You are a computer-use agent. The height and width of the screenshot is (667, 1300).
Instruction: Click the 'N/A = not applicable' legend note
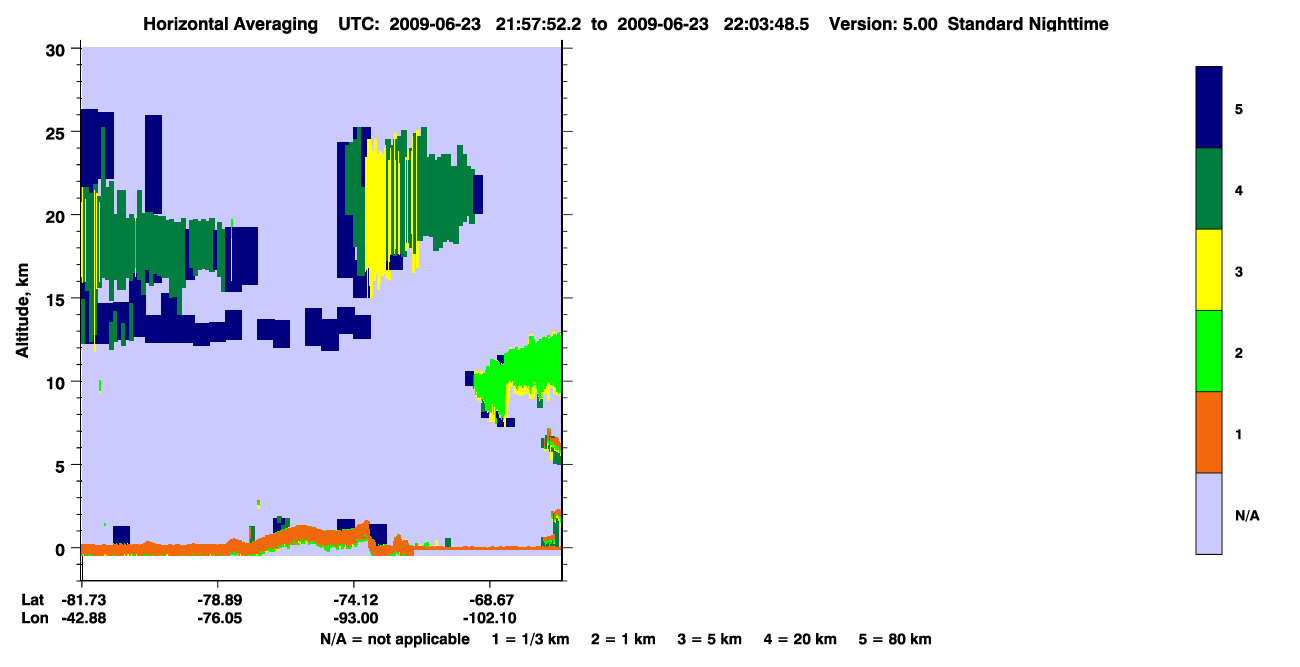coord(394,639)
